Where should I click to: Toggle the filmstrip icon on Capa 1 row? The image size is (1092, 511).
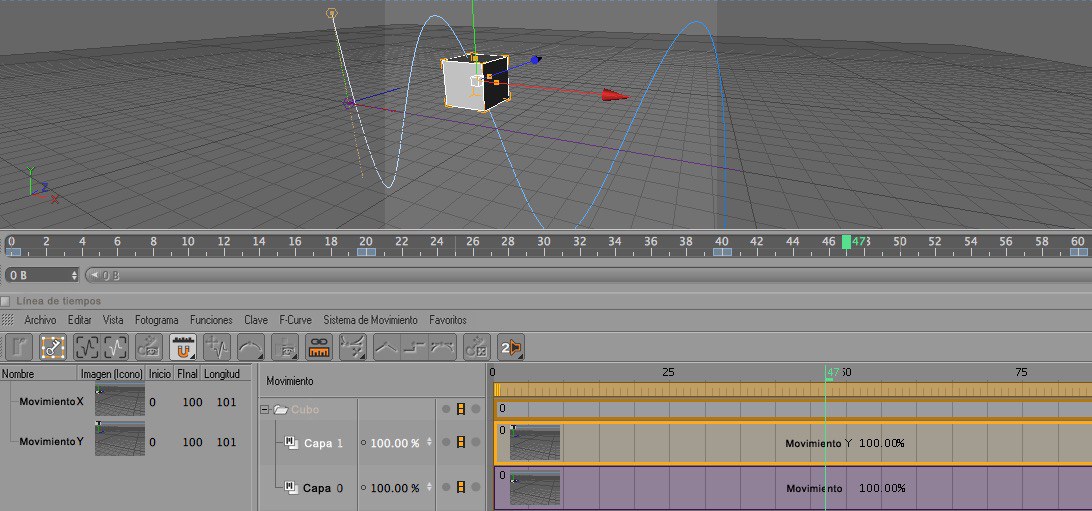(x=461, y=442)
